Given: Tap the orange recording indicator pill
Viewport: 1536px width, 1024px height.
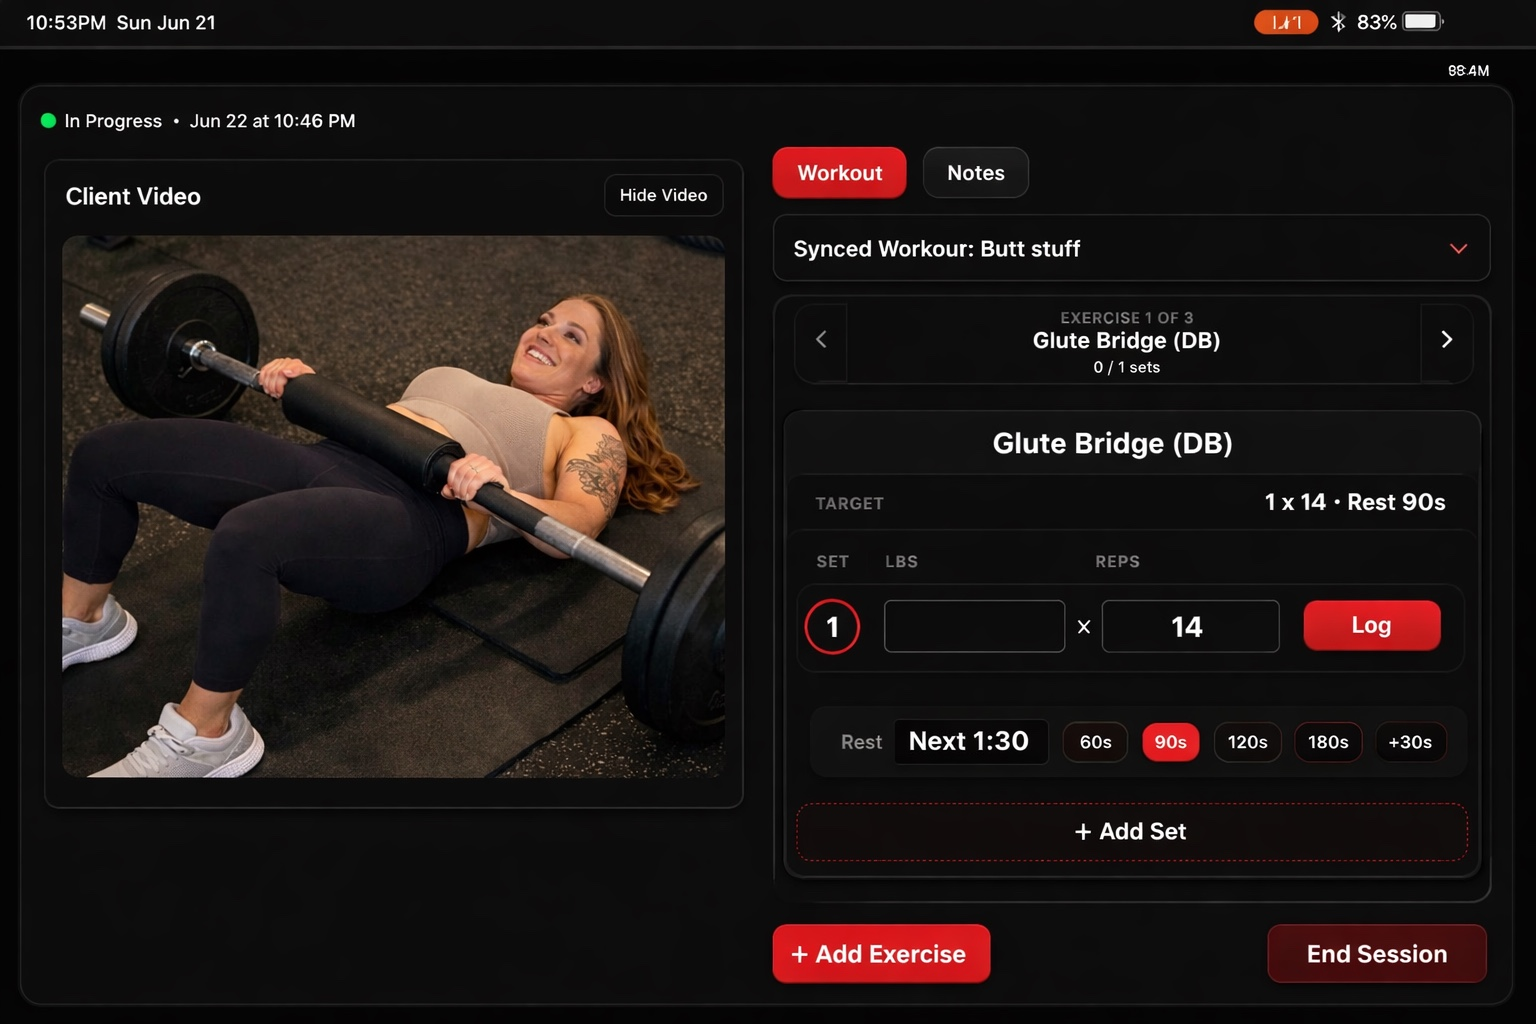Looking at the screenshot, I should pos(1286,22).
